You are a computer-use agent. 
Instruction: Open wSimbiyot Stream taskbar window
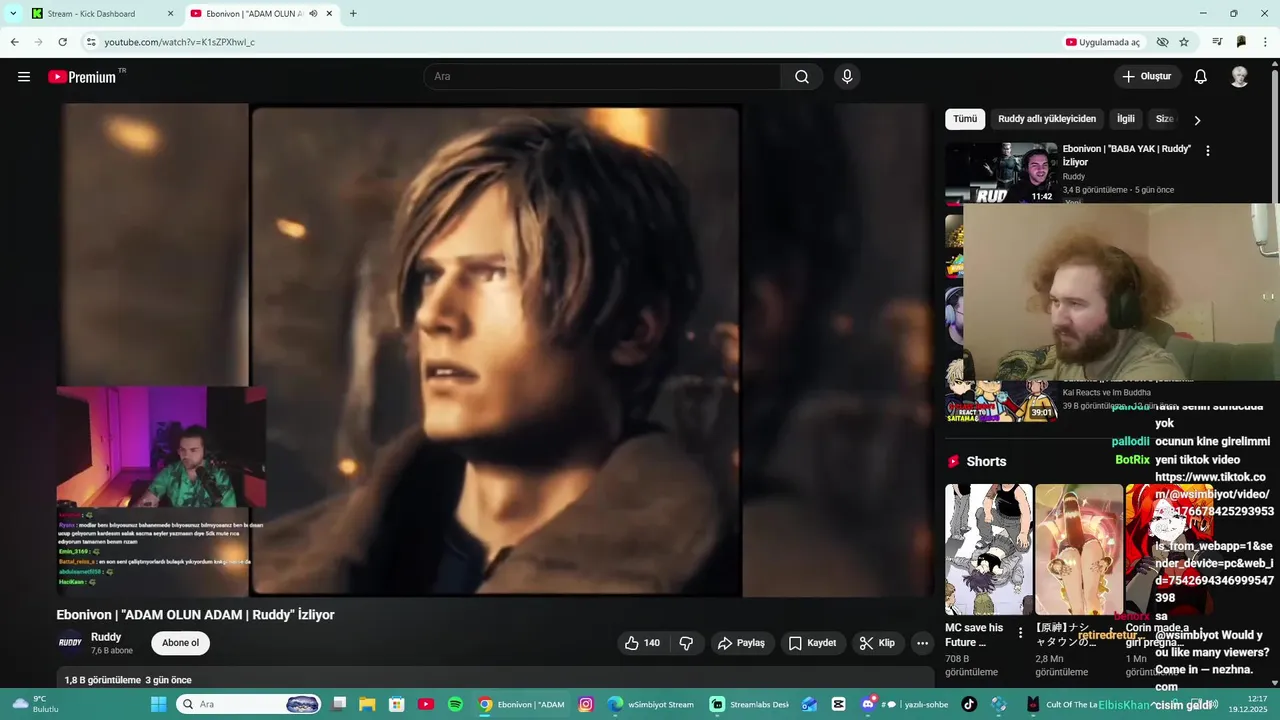coord(651,704)
